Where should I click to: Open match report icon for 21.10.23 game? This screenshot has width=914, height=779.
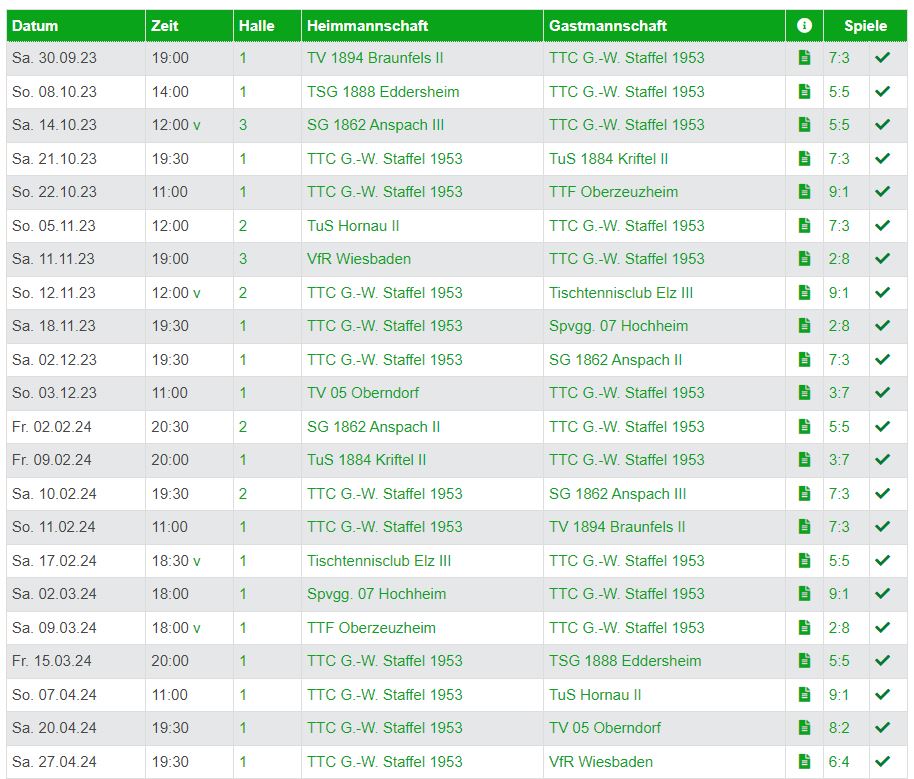coord(804,159)
